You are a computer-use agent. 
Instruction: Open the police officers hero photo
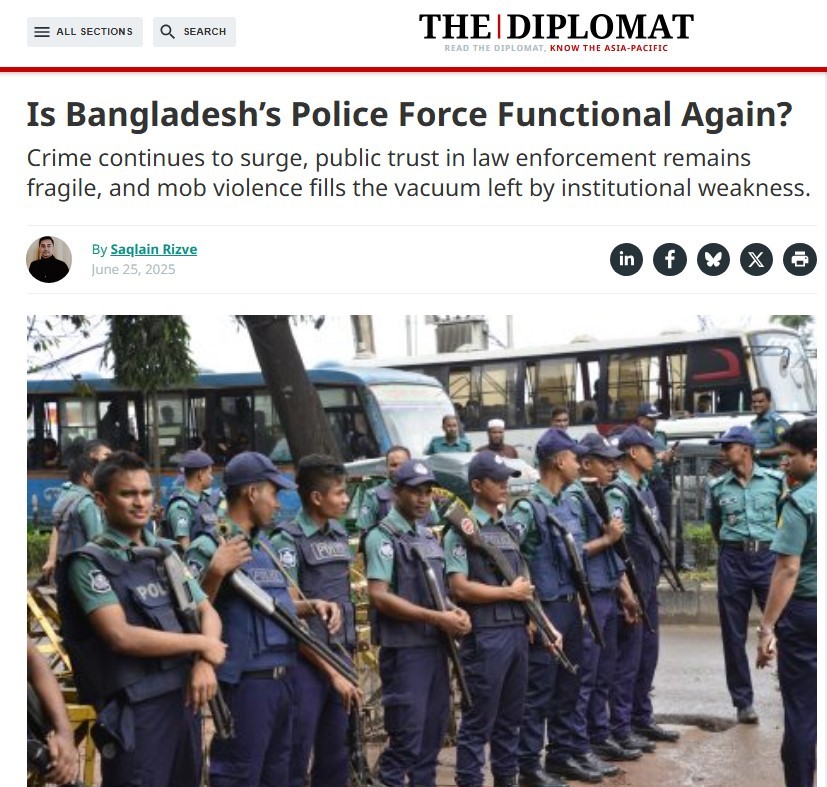click(421, 551)
